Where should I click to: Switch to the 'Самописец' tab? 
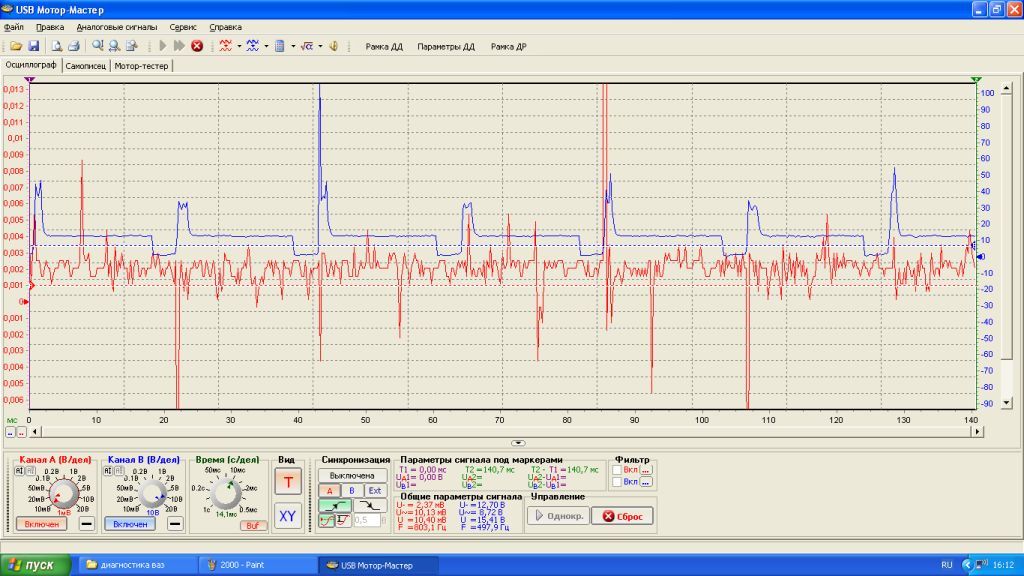(x=86, y=66)
